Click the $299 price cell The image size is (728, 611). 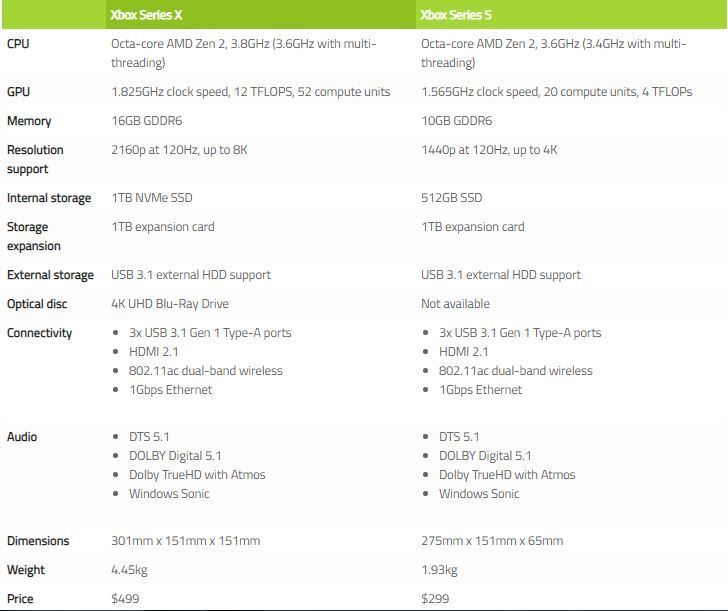coord(435,599)
